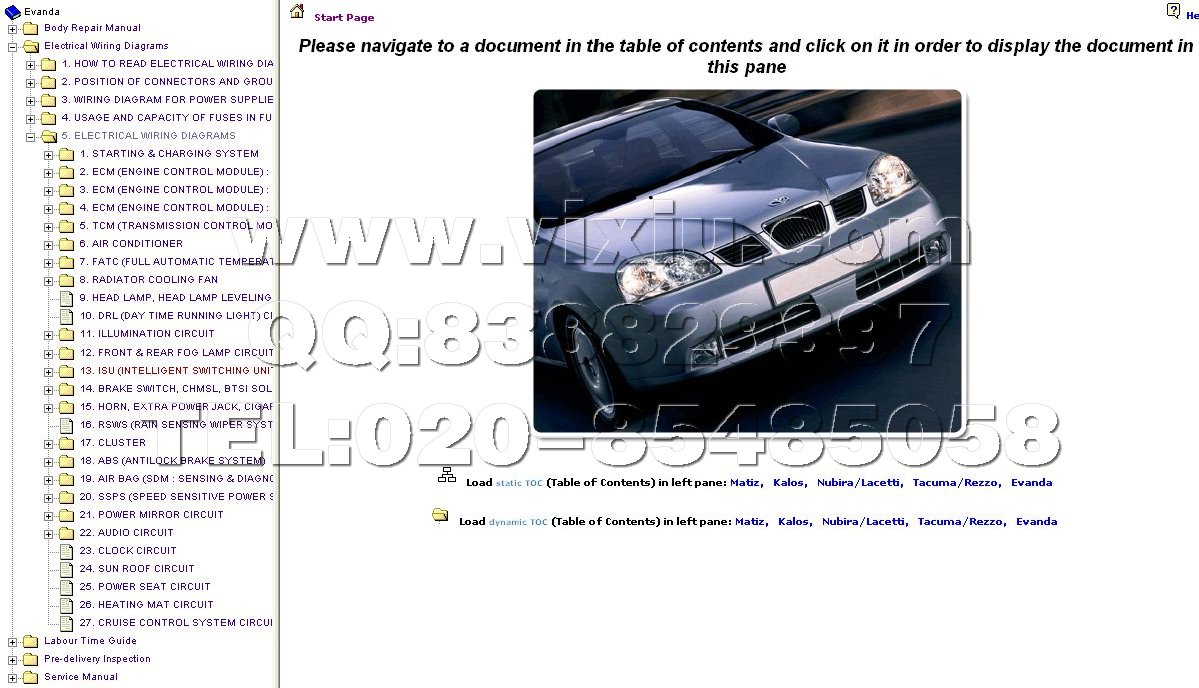The width and height of the screenshot is (1199, 688).
Task: Select the Heating Mat Circuit entry
Action: point(155,605)
